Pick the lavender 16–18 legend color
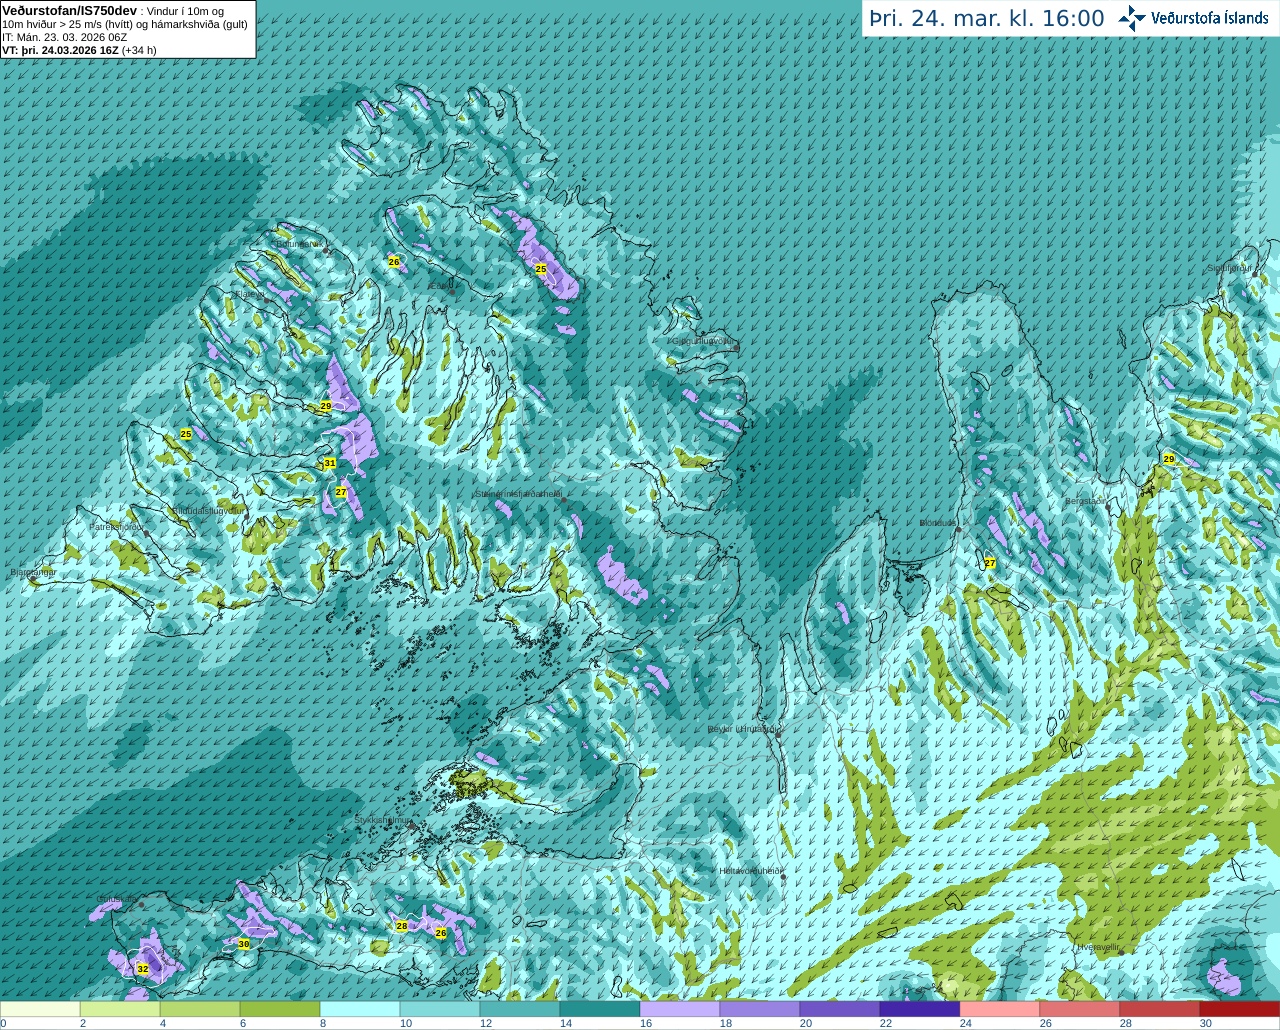 [679, 1009]
